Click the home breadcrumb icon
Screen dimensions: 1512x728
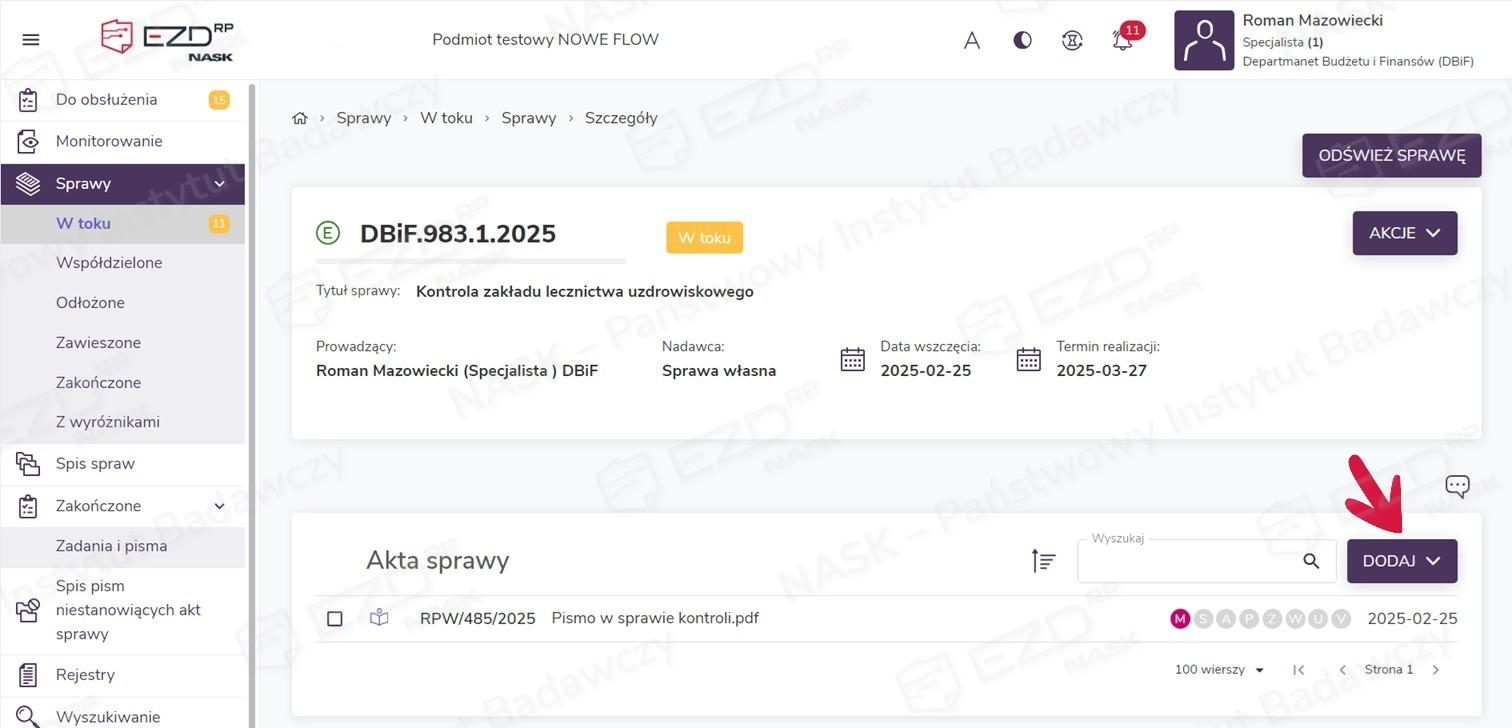(x=299, y=118)
